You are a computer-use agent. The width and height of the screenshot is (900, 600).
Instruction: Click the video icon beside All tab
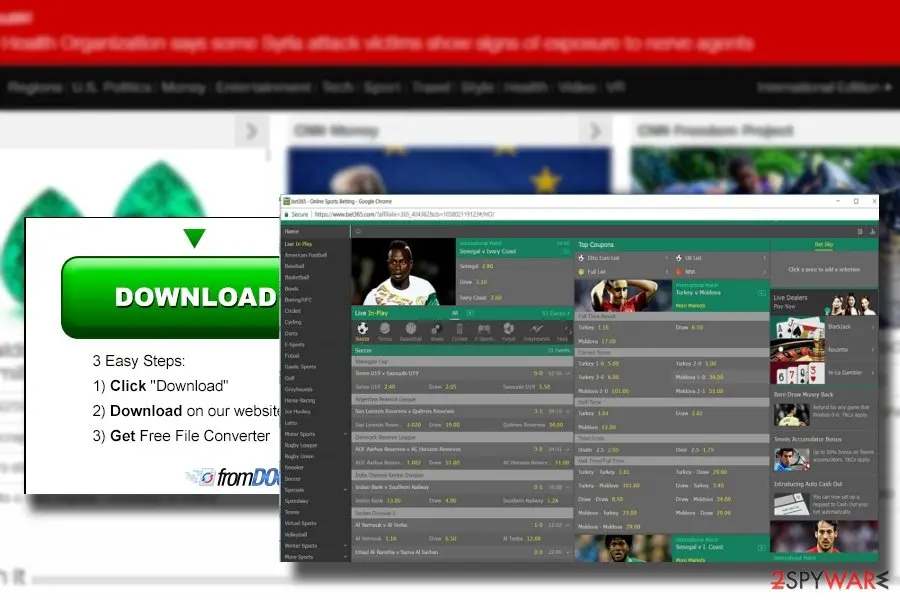pos(470,313)
